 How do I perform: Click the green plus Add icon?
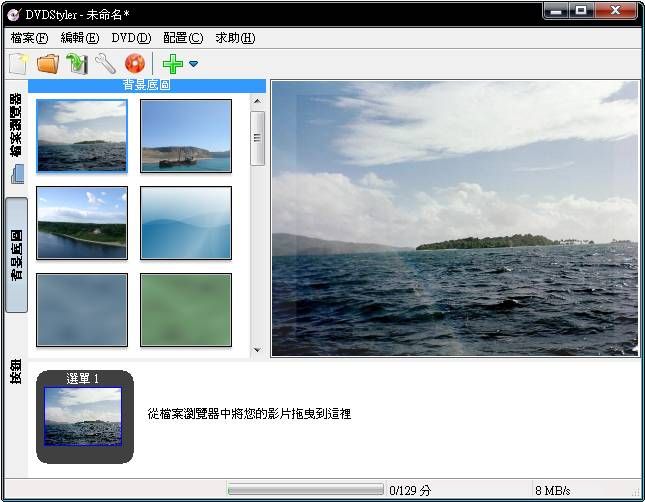[172, 64]
